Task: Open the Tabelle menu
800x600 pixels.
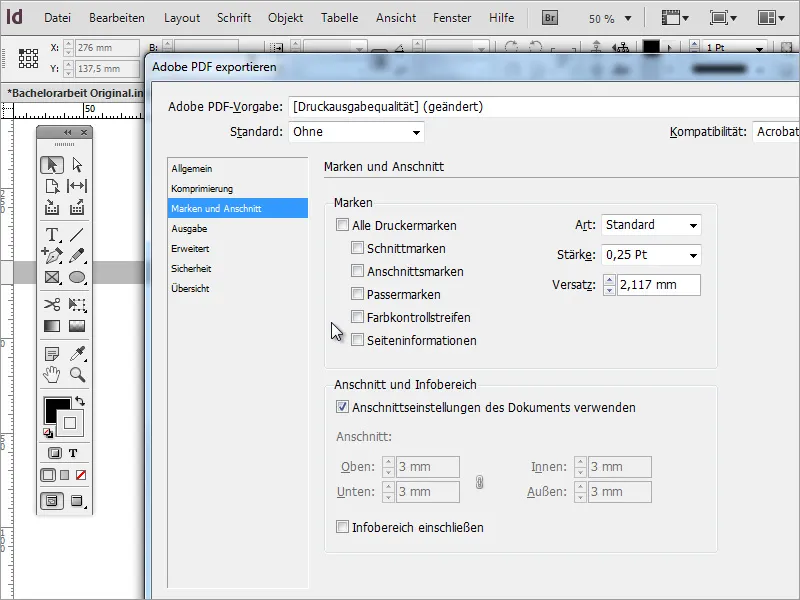Action: pos(339,18)
